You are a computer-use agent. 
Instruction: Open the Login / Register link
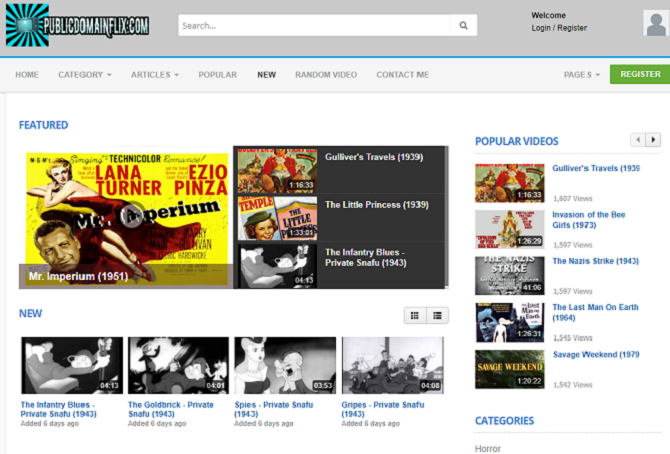tap(559, 28)
